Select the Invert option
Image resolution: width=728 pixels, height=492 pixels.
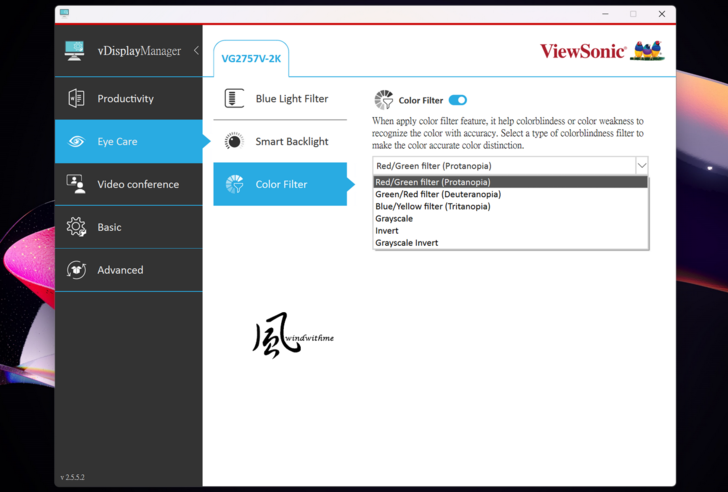click(x=510, y=230)
